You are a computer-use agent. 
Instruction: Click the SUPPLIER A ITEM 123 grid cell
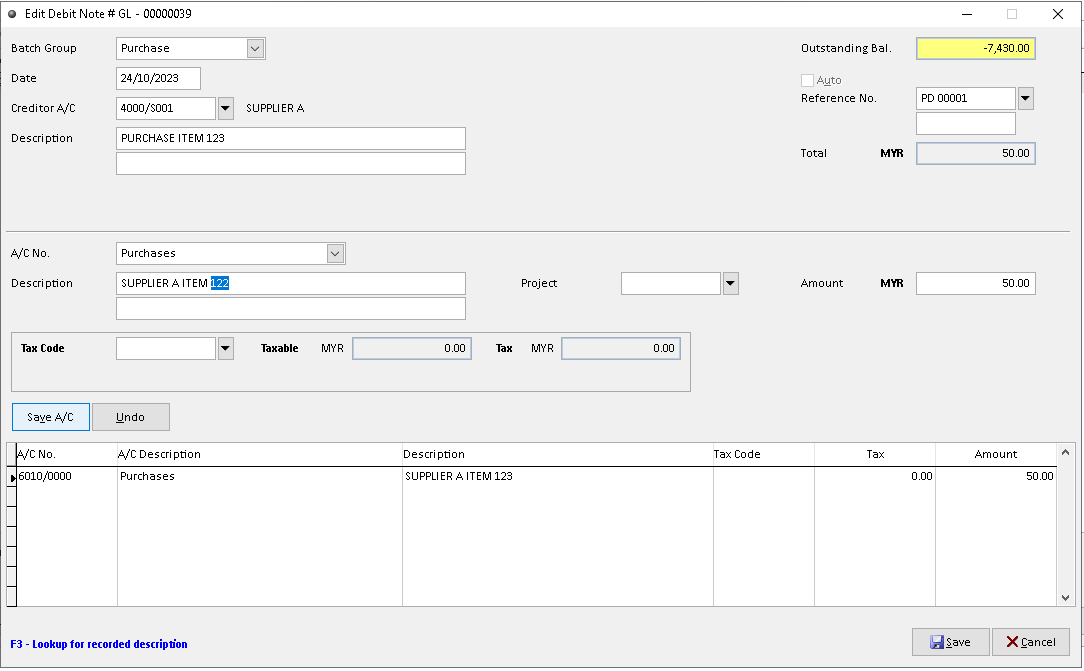click(558, 476)
